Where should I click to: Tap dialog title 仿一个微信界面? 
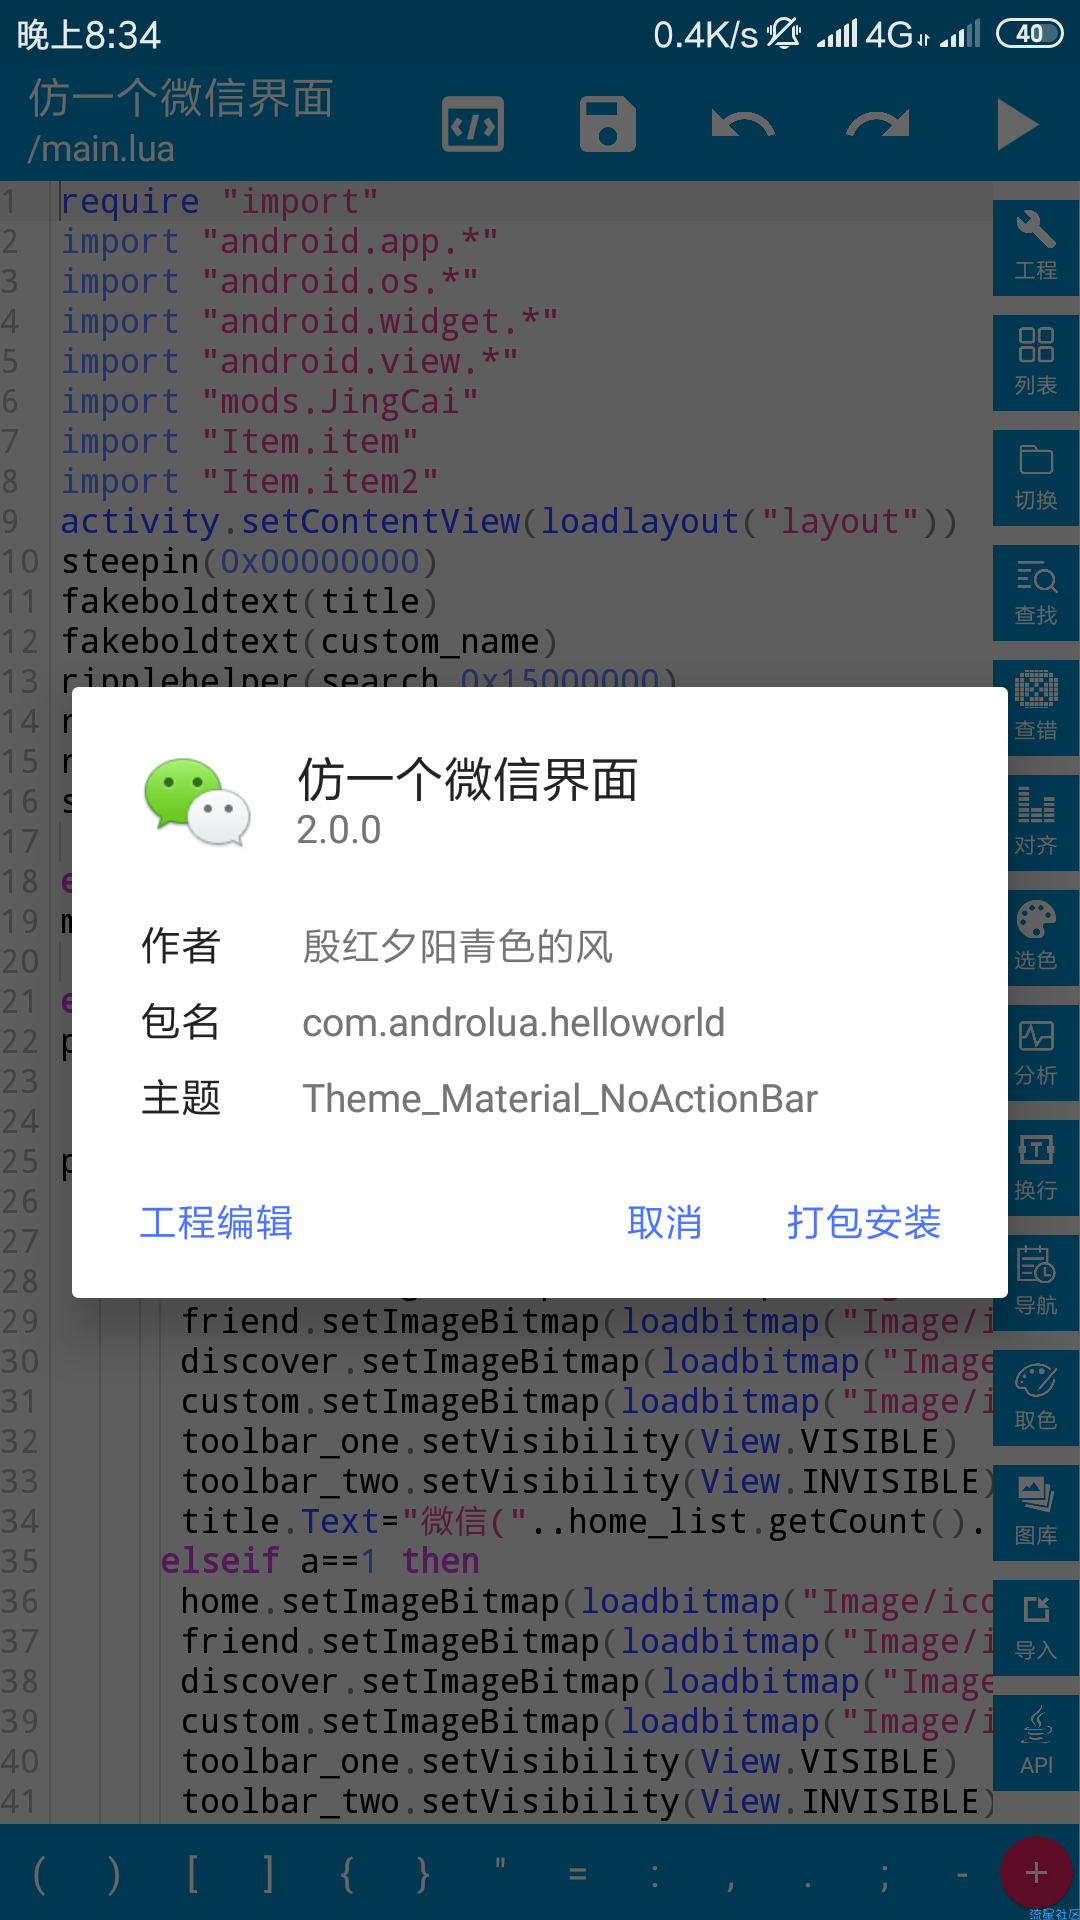pyautogui.click(x=468, y=779)
